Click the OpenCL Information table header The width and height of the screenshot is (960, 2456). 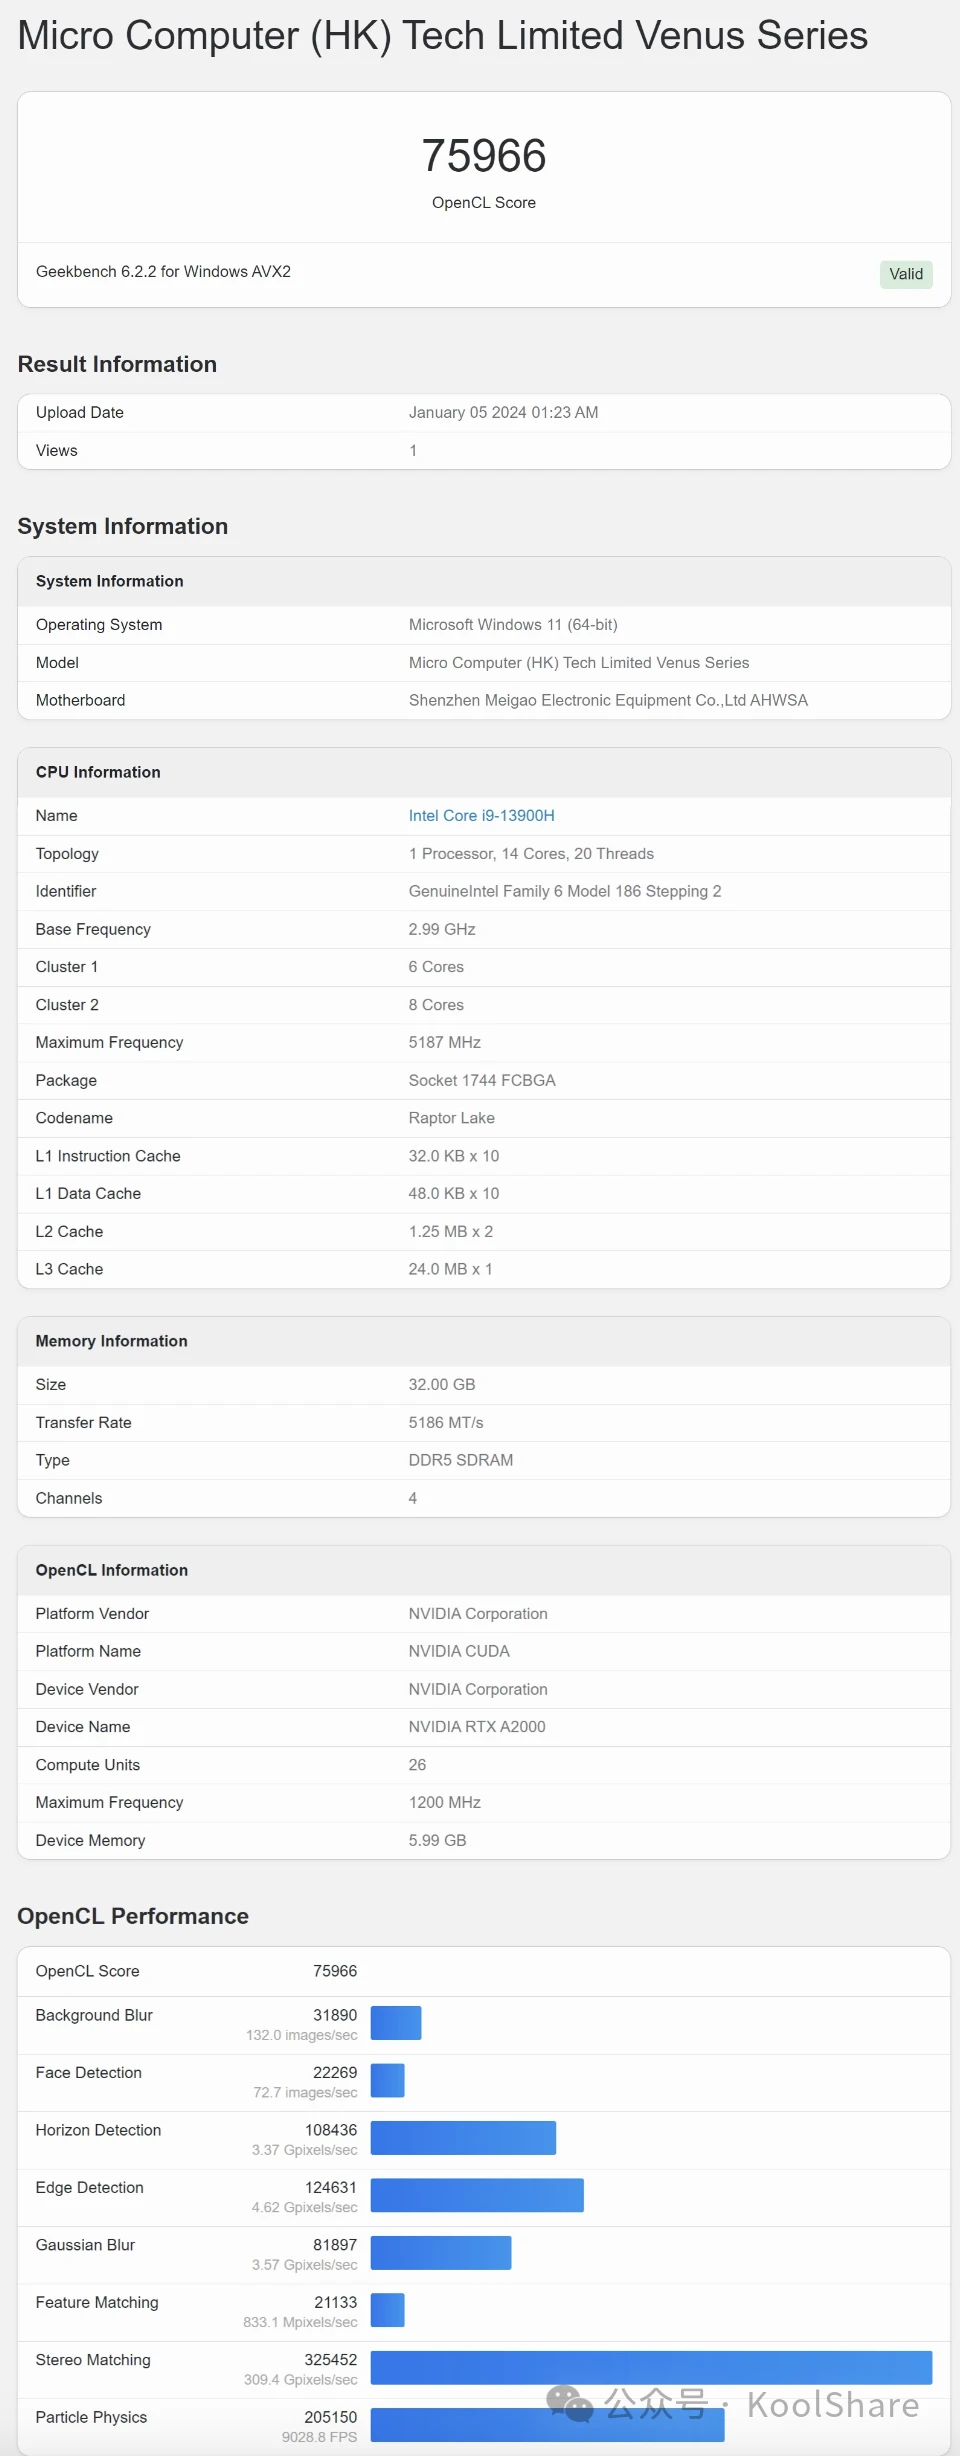(111, 1570)
